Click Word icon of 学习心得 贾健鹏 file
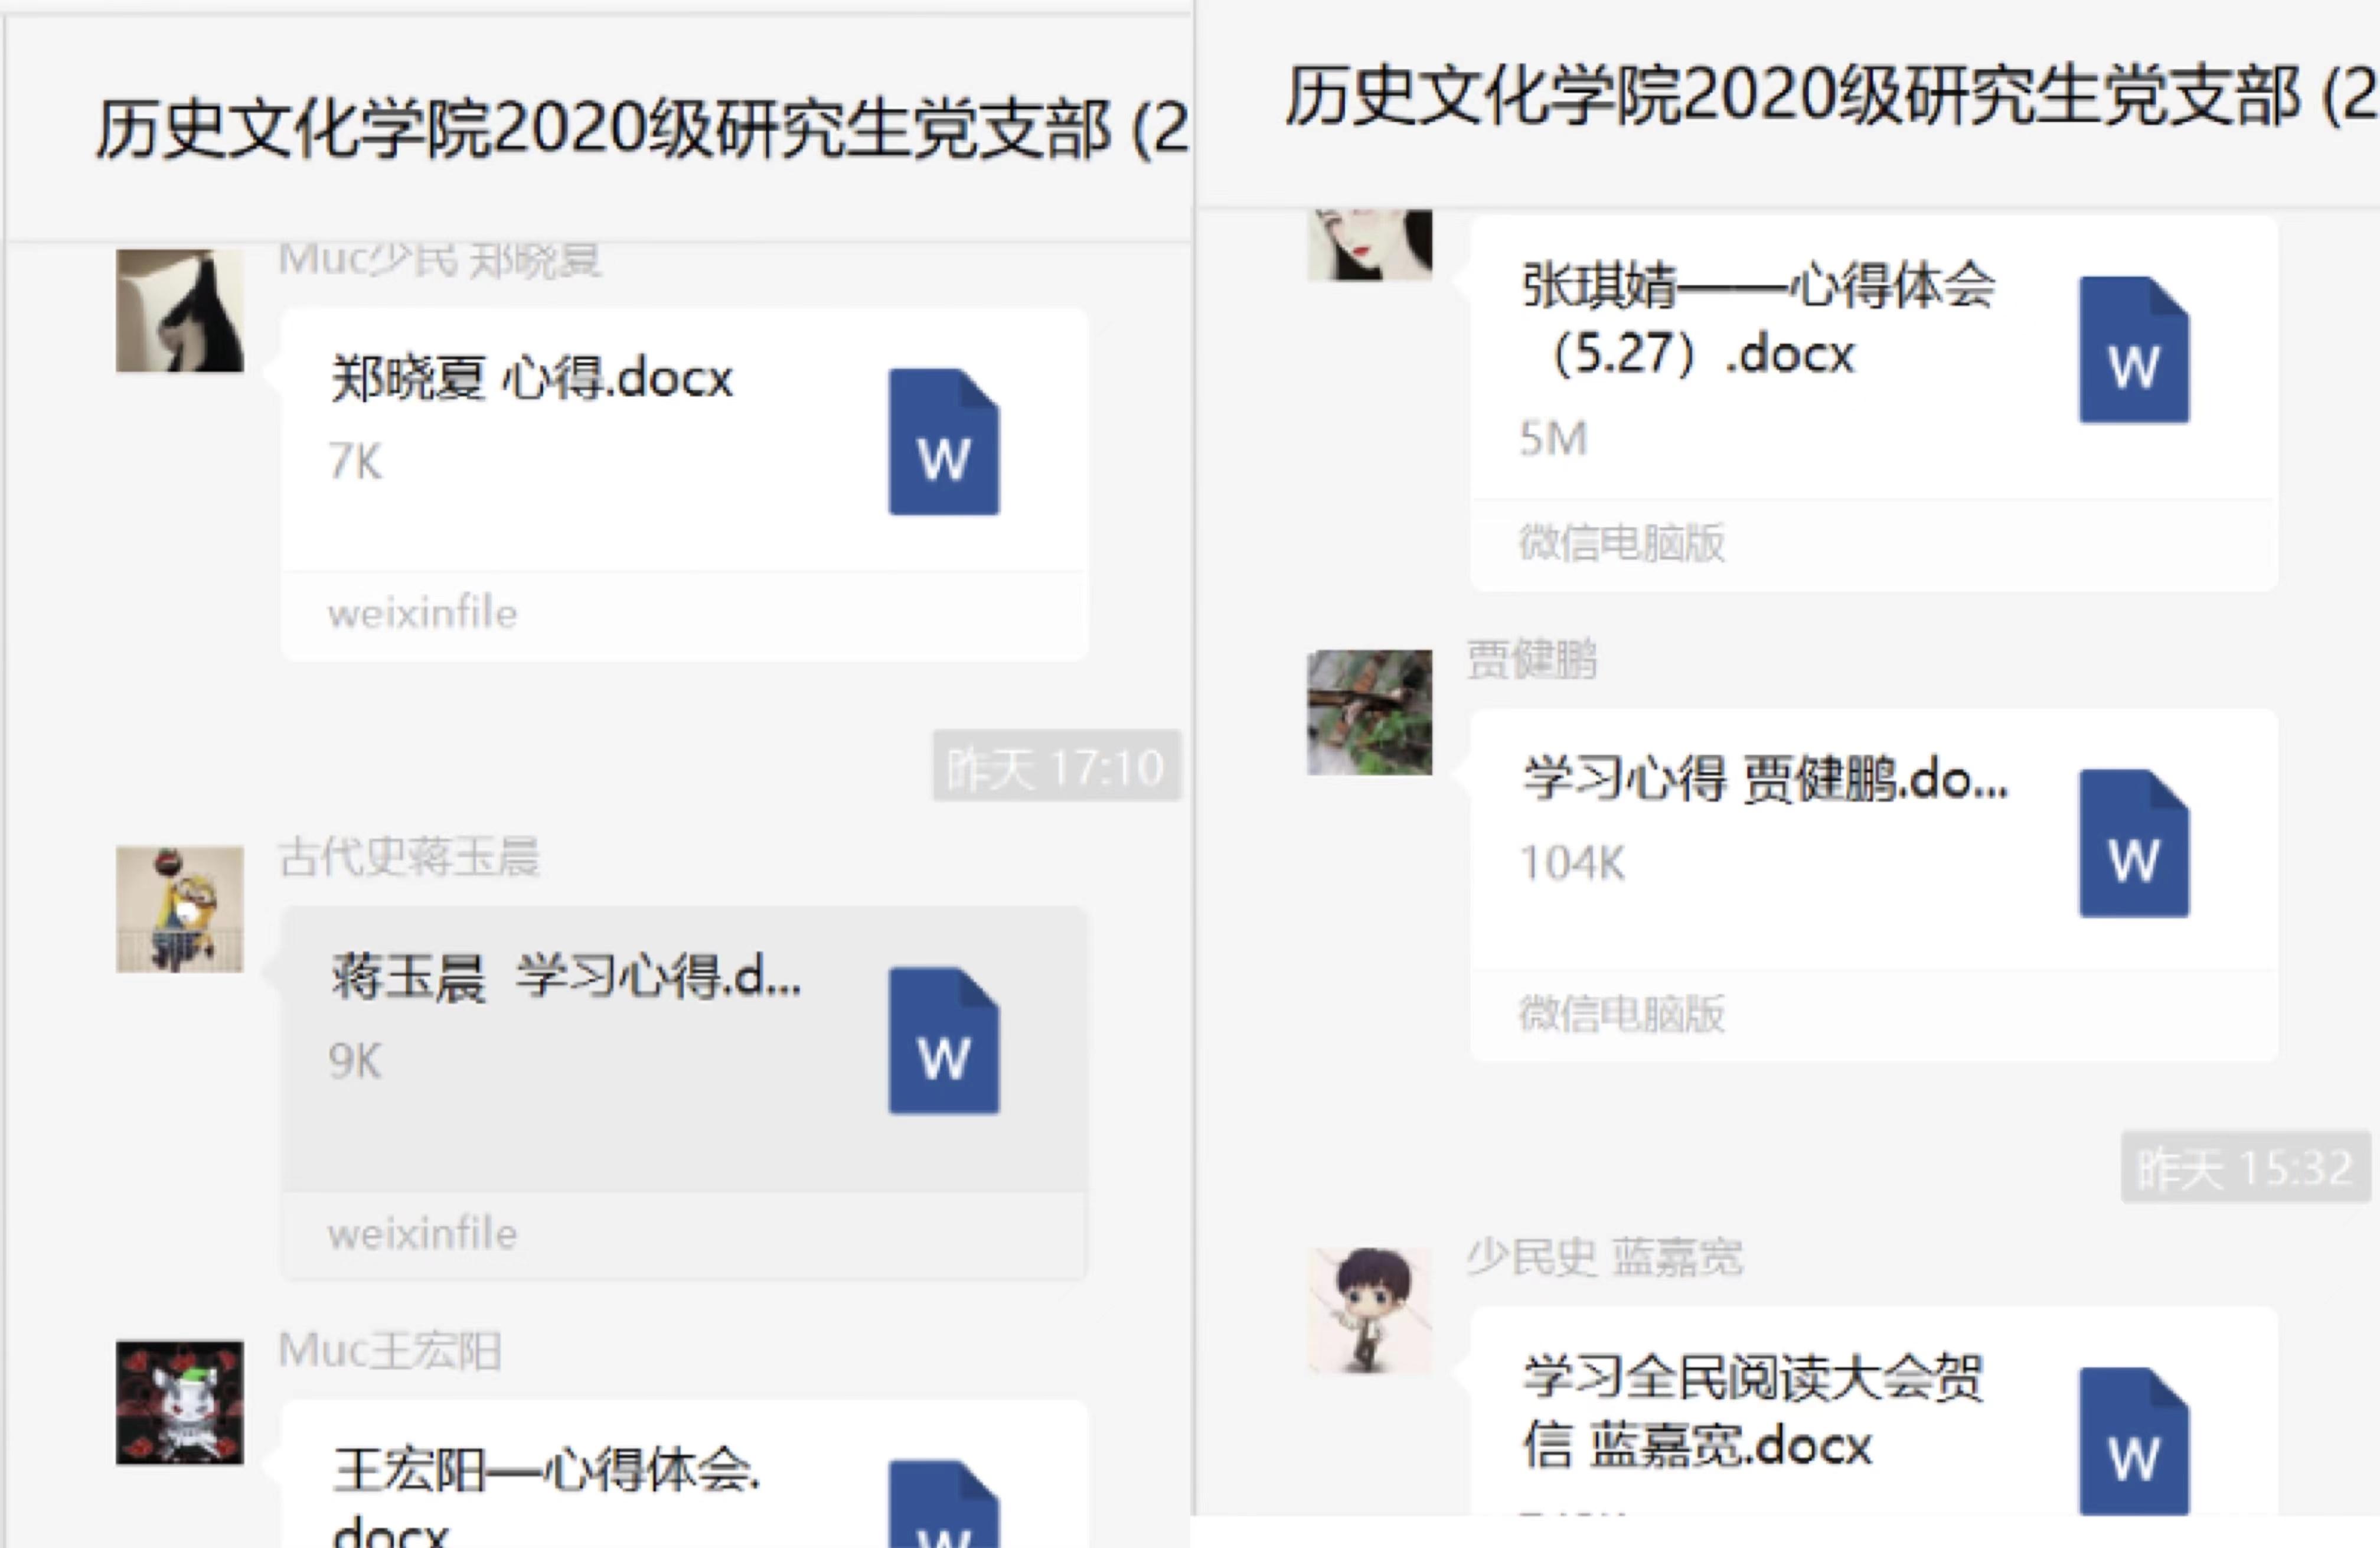 point(2133,843)
